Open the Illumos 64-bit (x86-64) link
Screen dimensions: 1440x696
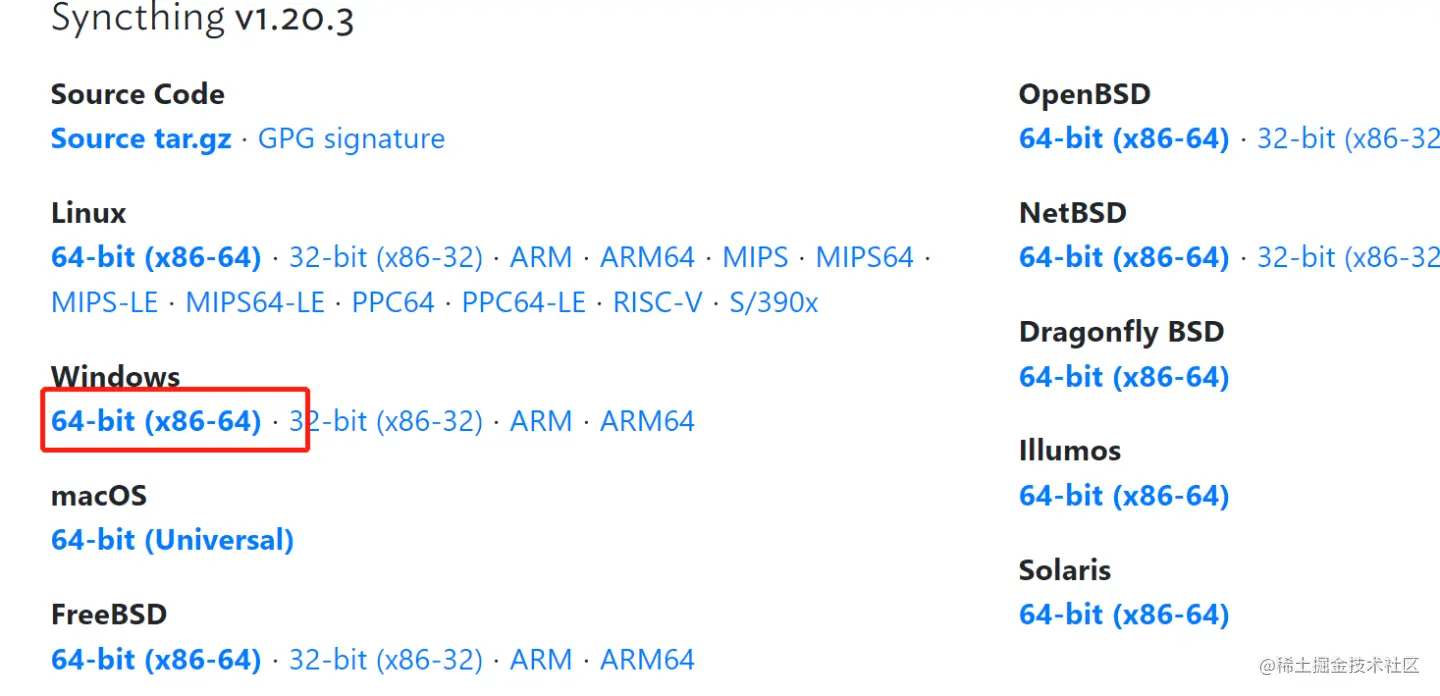[1123, 496]
